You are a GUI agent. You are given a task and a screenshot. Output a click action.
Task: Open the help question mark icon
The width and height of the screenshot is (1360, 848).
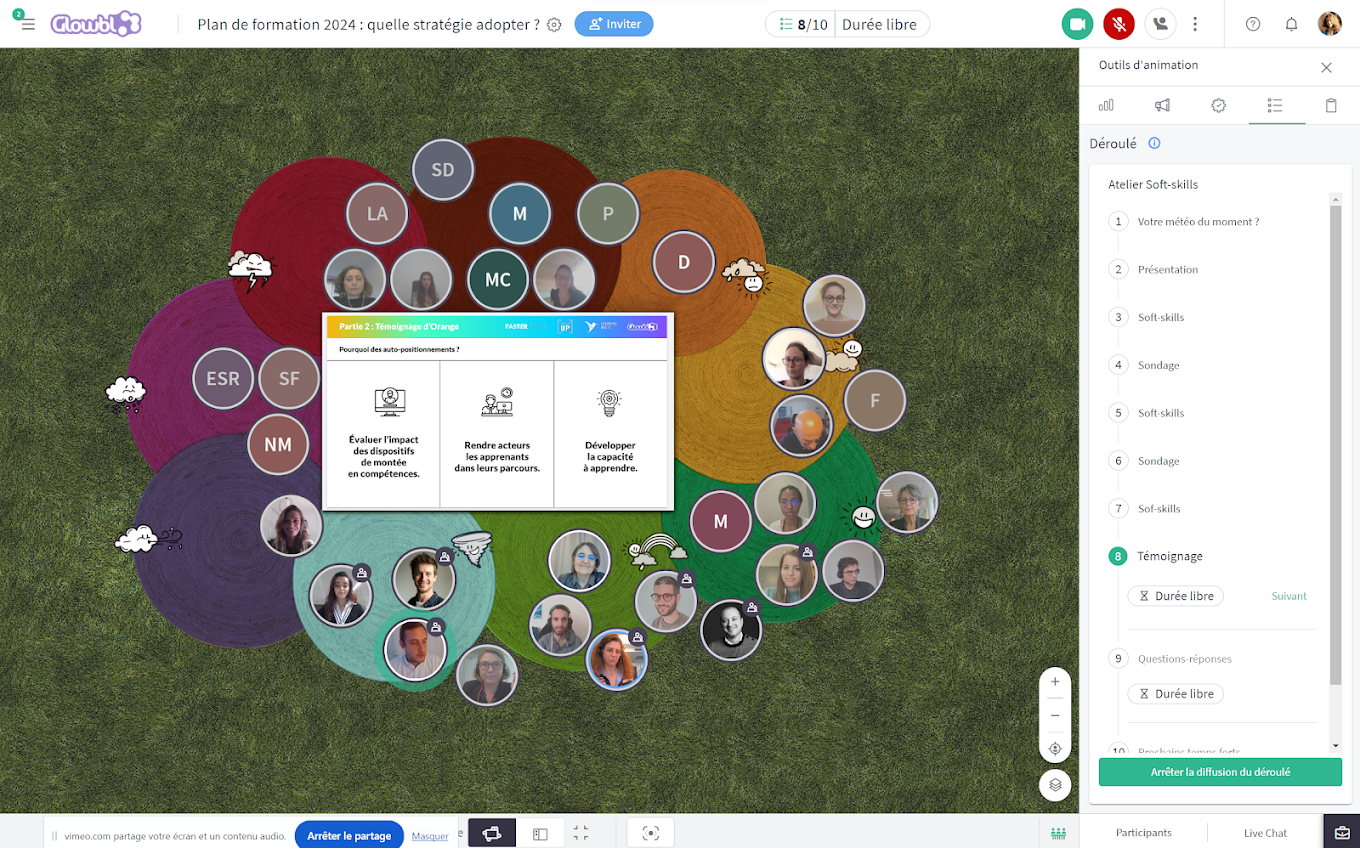[1253, 24]
